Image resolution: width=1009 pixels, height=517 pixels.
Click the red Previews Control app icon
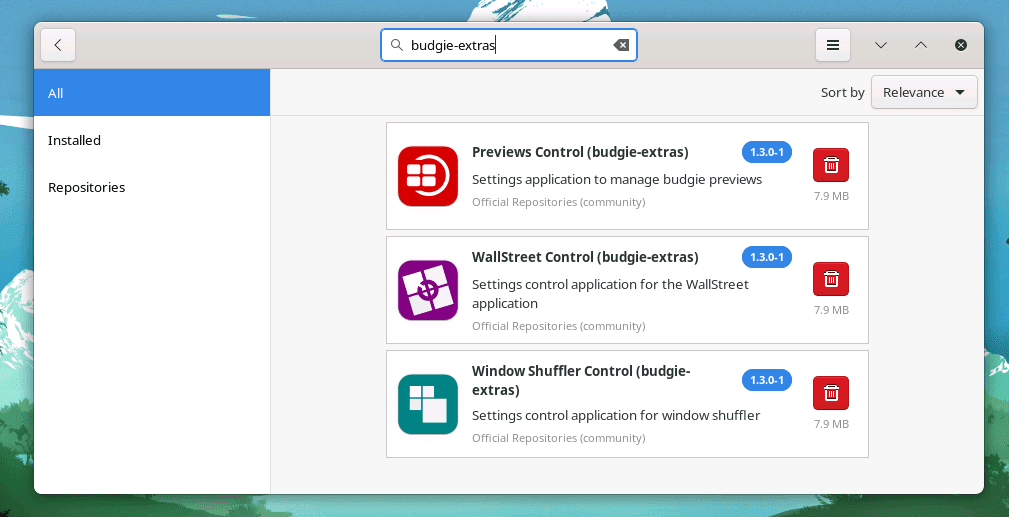pyautogui.click(x=428, y=176)
